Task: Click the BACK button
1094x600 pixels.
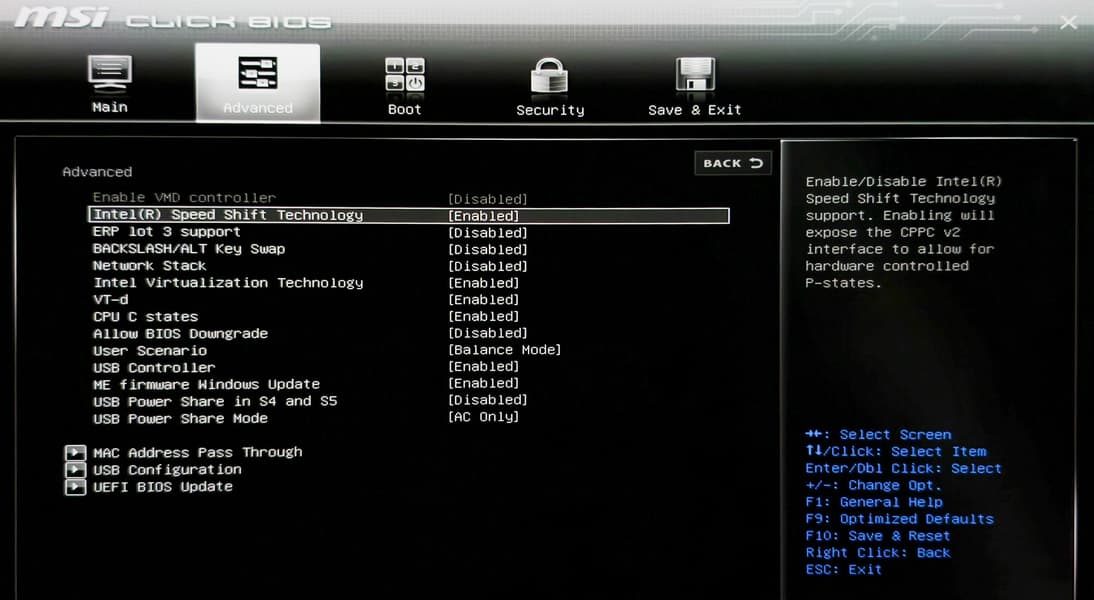Action: [733, 163]
